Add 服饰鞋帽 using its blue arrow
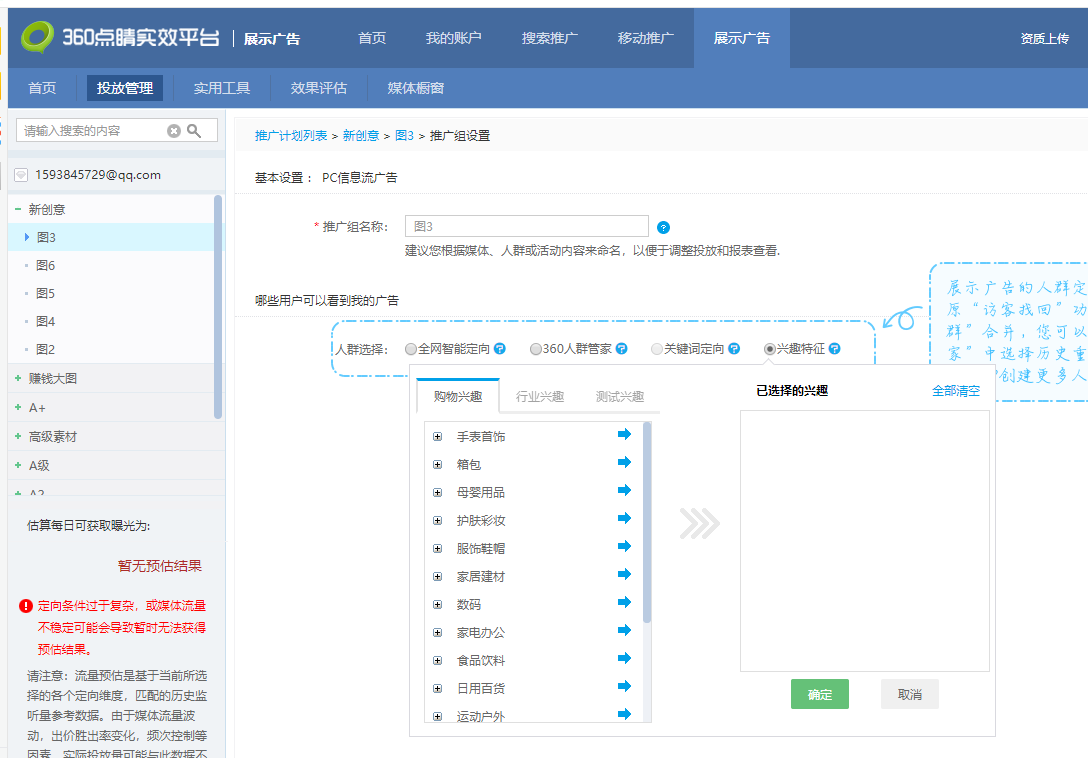 pos(624,546)
